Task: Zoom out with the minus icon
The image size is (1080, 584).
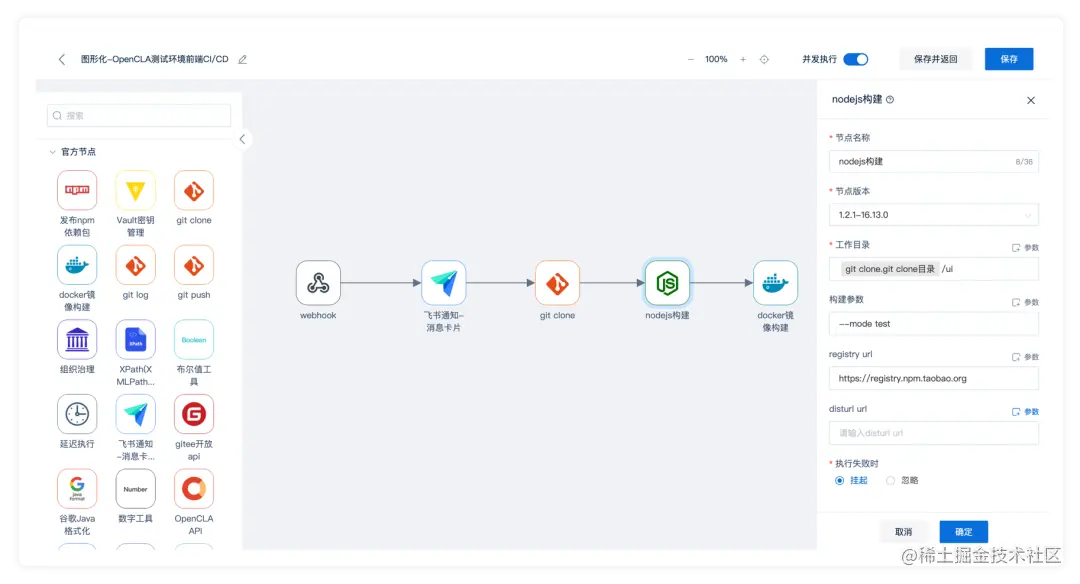Action: coord(690,59)
